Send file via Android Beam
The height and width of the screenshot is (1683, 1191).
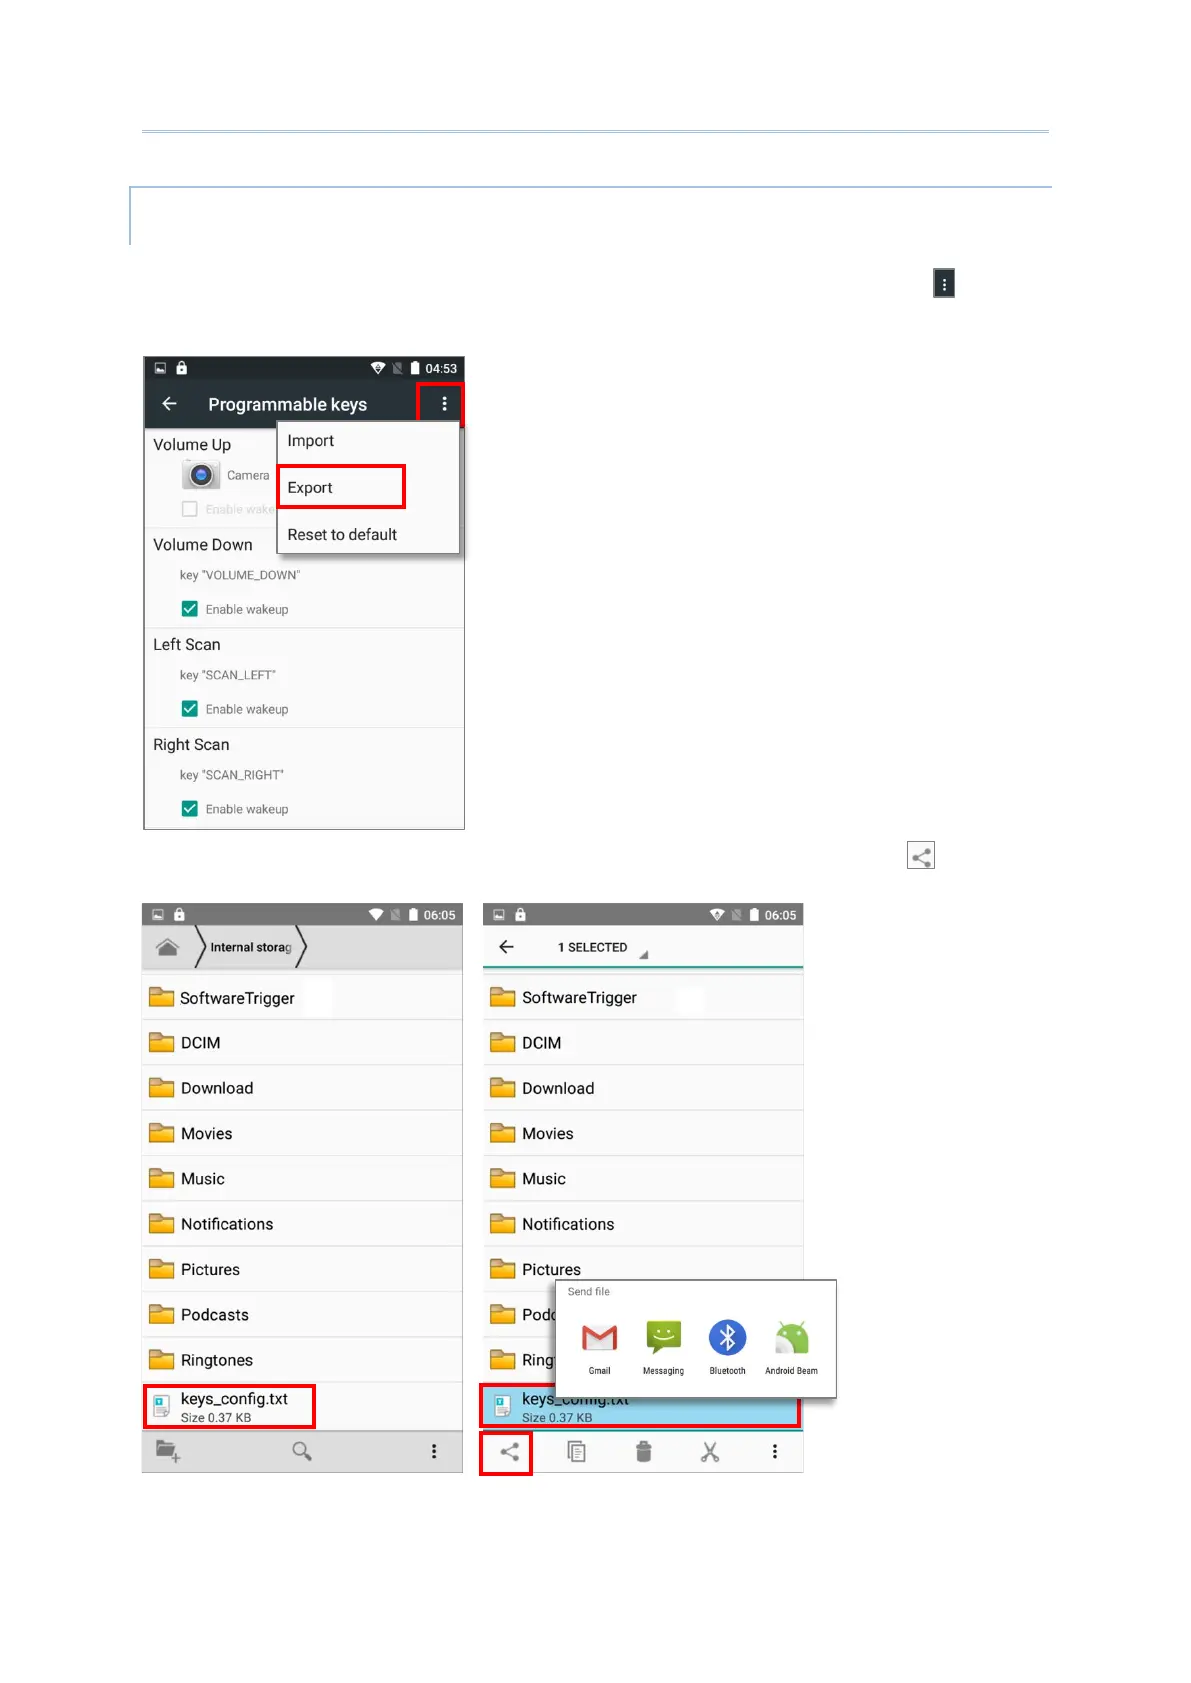pos(791,1346)
